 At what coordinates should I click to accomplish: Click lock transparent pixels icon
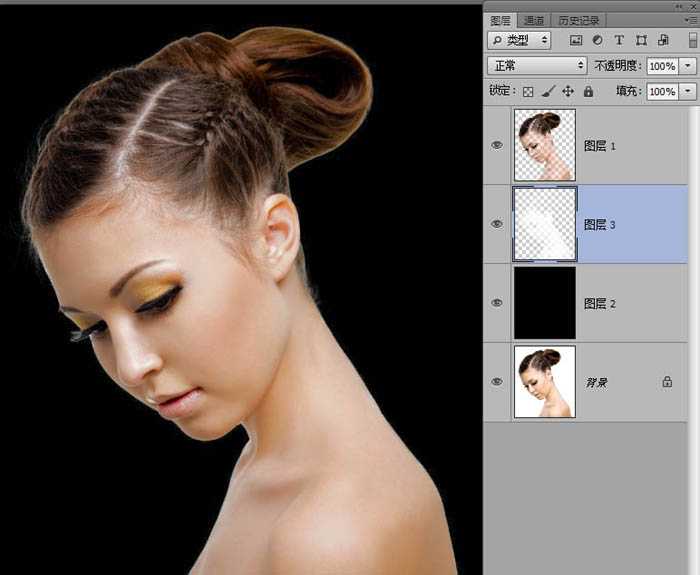click(529, 91)
